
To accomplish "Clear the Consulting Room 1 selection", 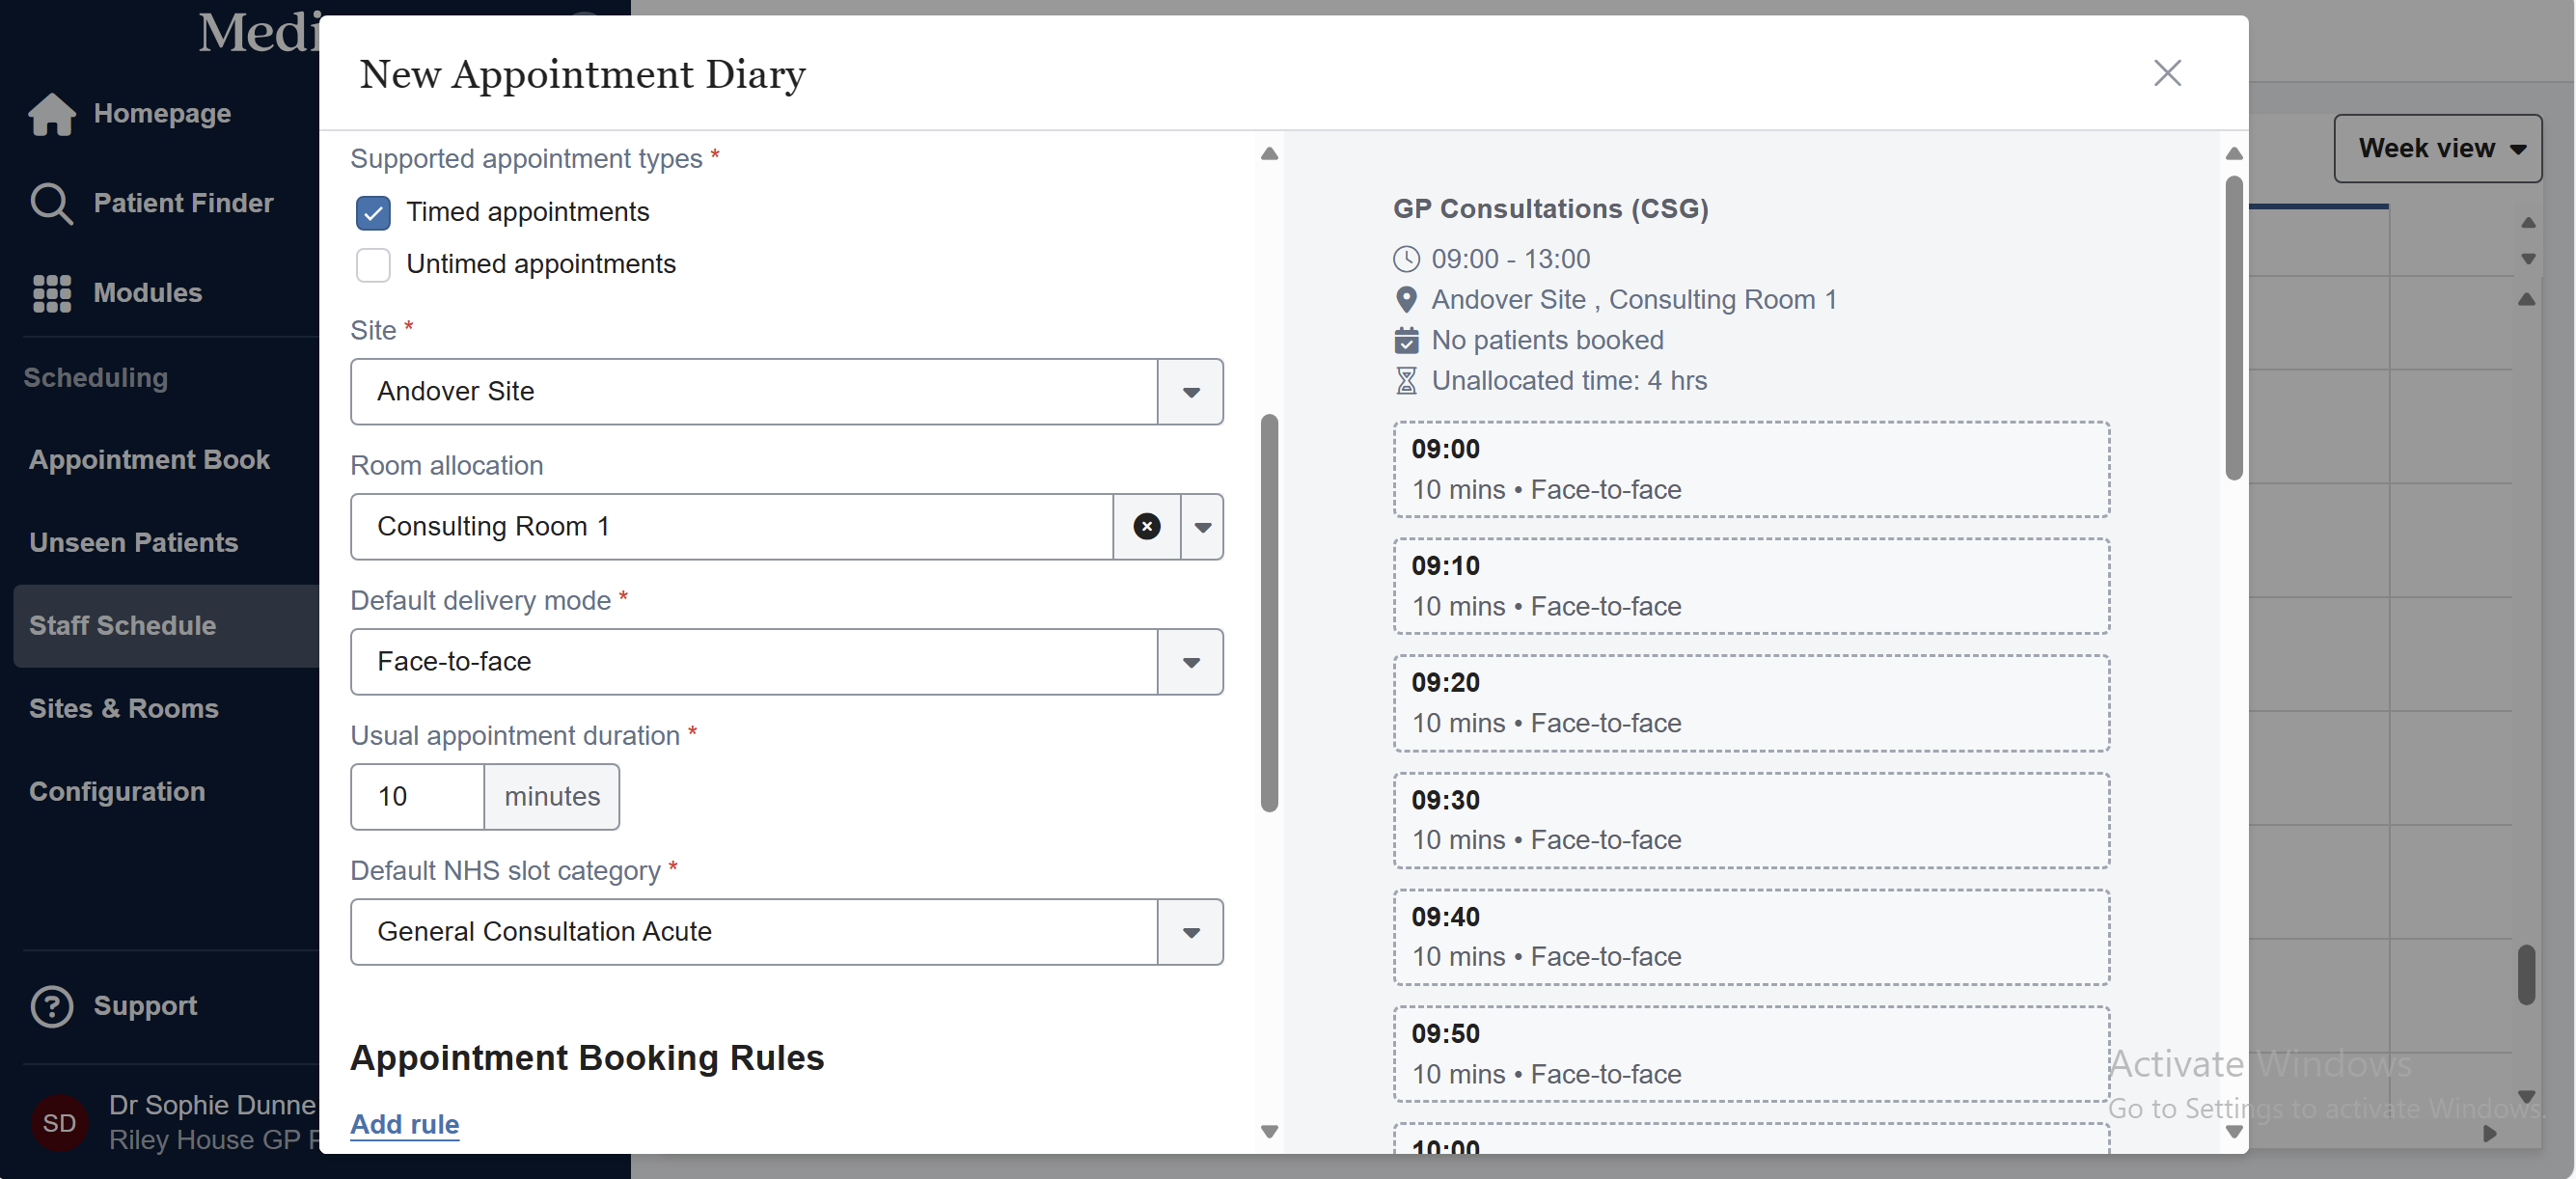I will pos(1146,526).
